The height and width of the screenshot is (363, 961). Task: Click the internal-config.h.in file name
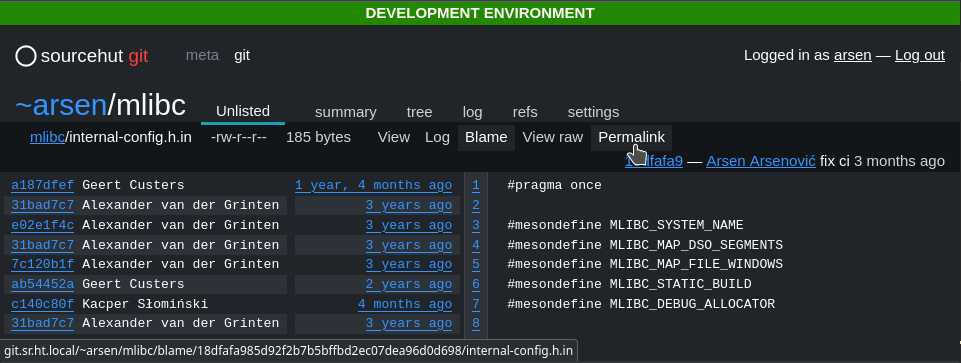tap(130, 137)
